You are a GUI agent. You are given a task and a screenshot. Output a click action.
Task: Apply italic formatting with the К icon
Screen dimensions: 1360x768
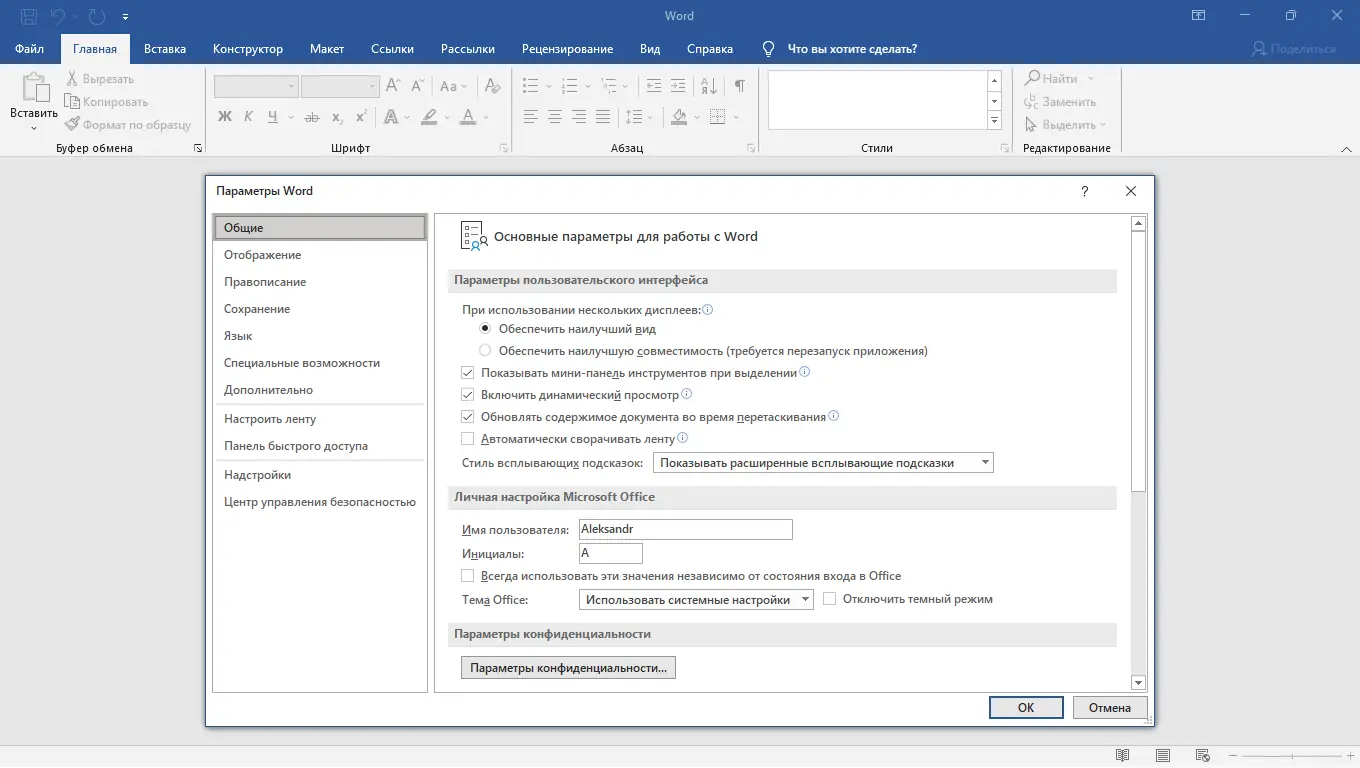click(x=248, y=117)
